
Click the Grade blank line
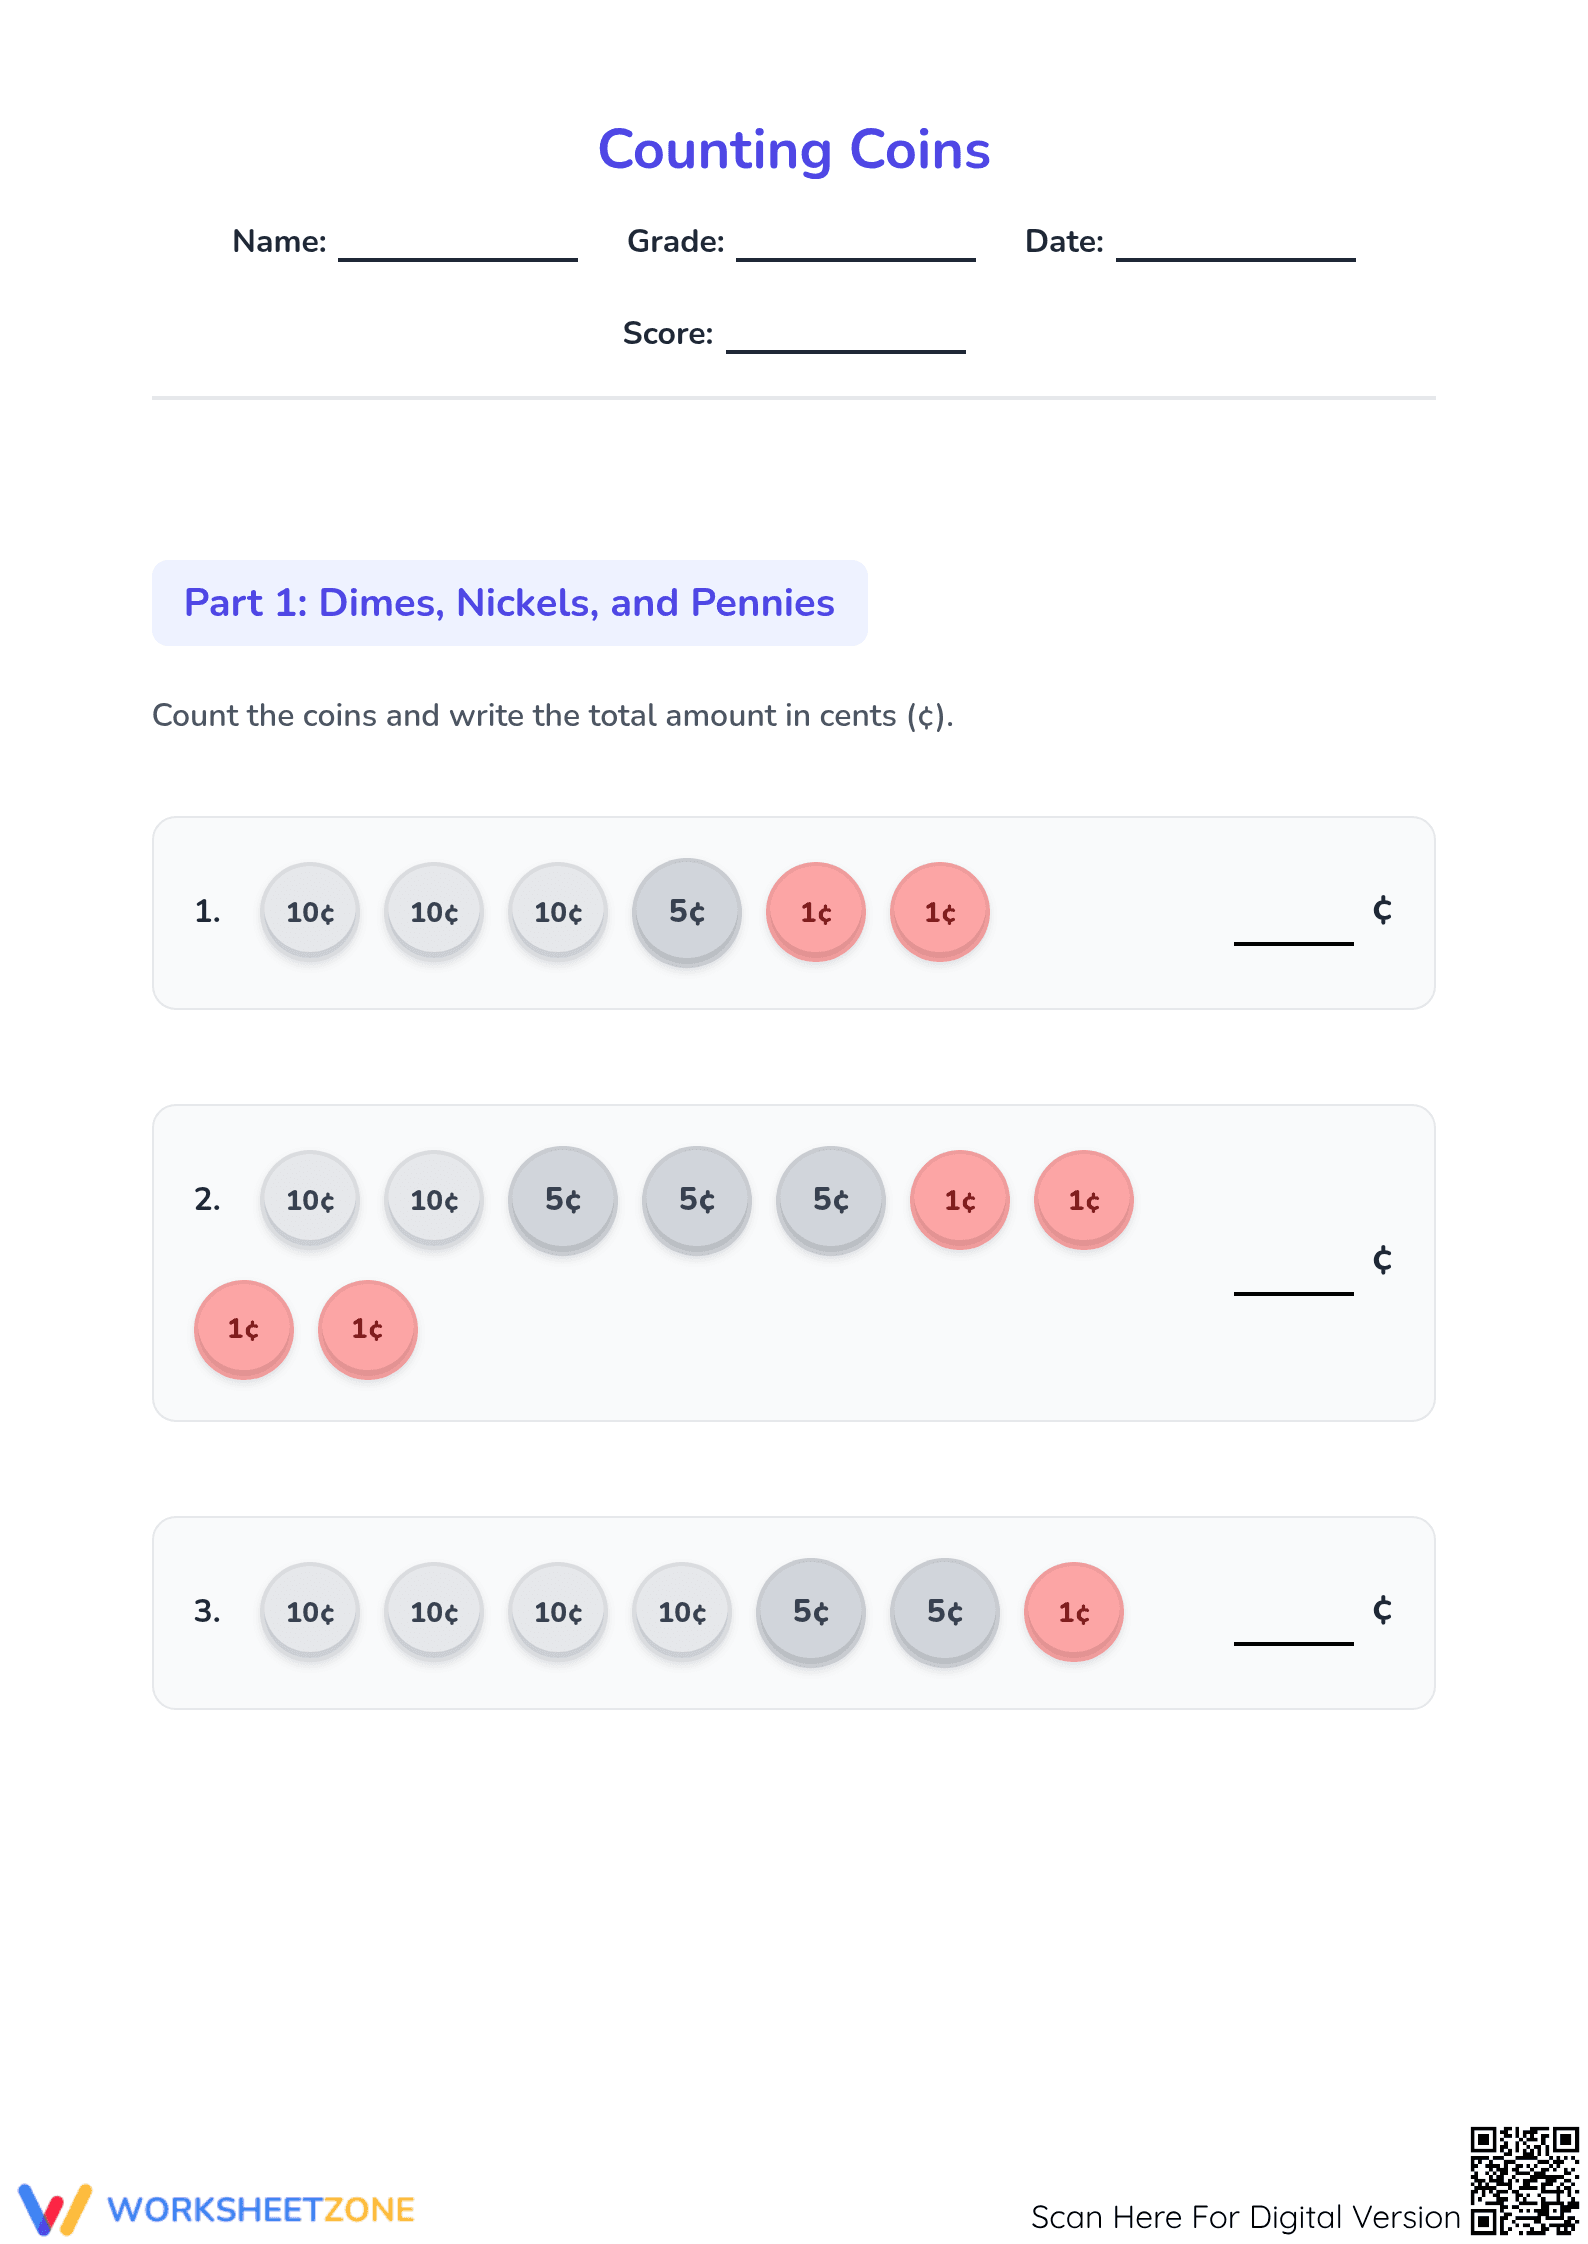pos(856,259)
